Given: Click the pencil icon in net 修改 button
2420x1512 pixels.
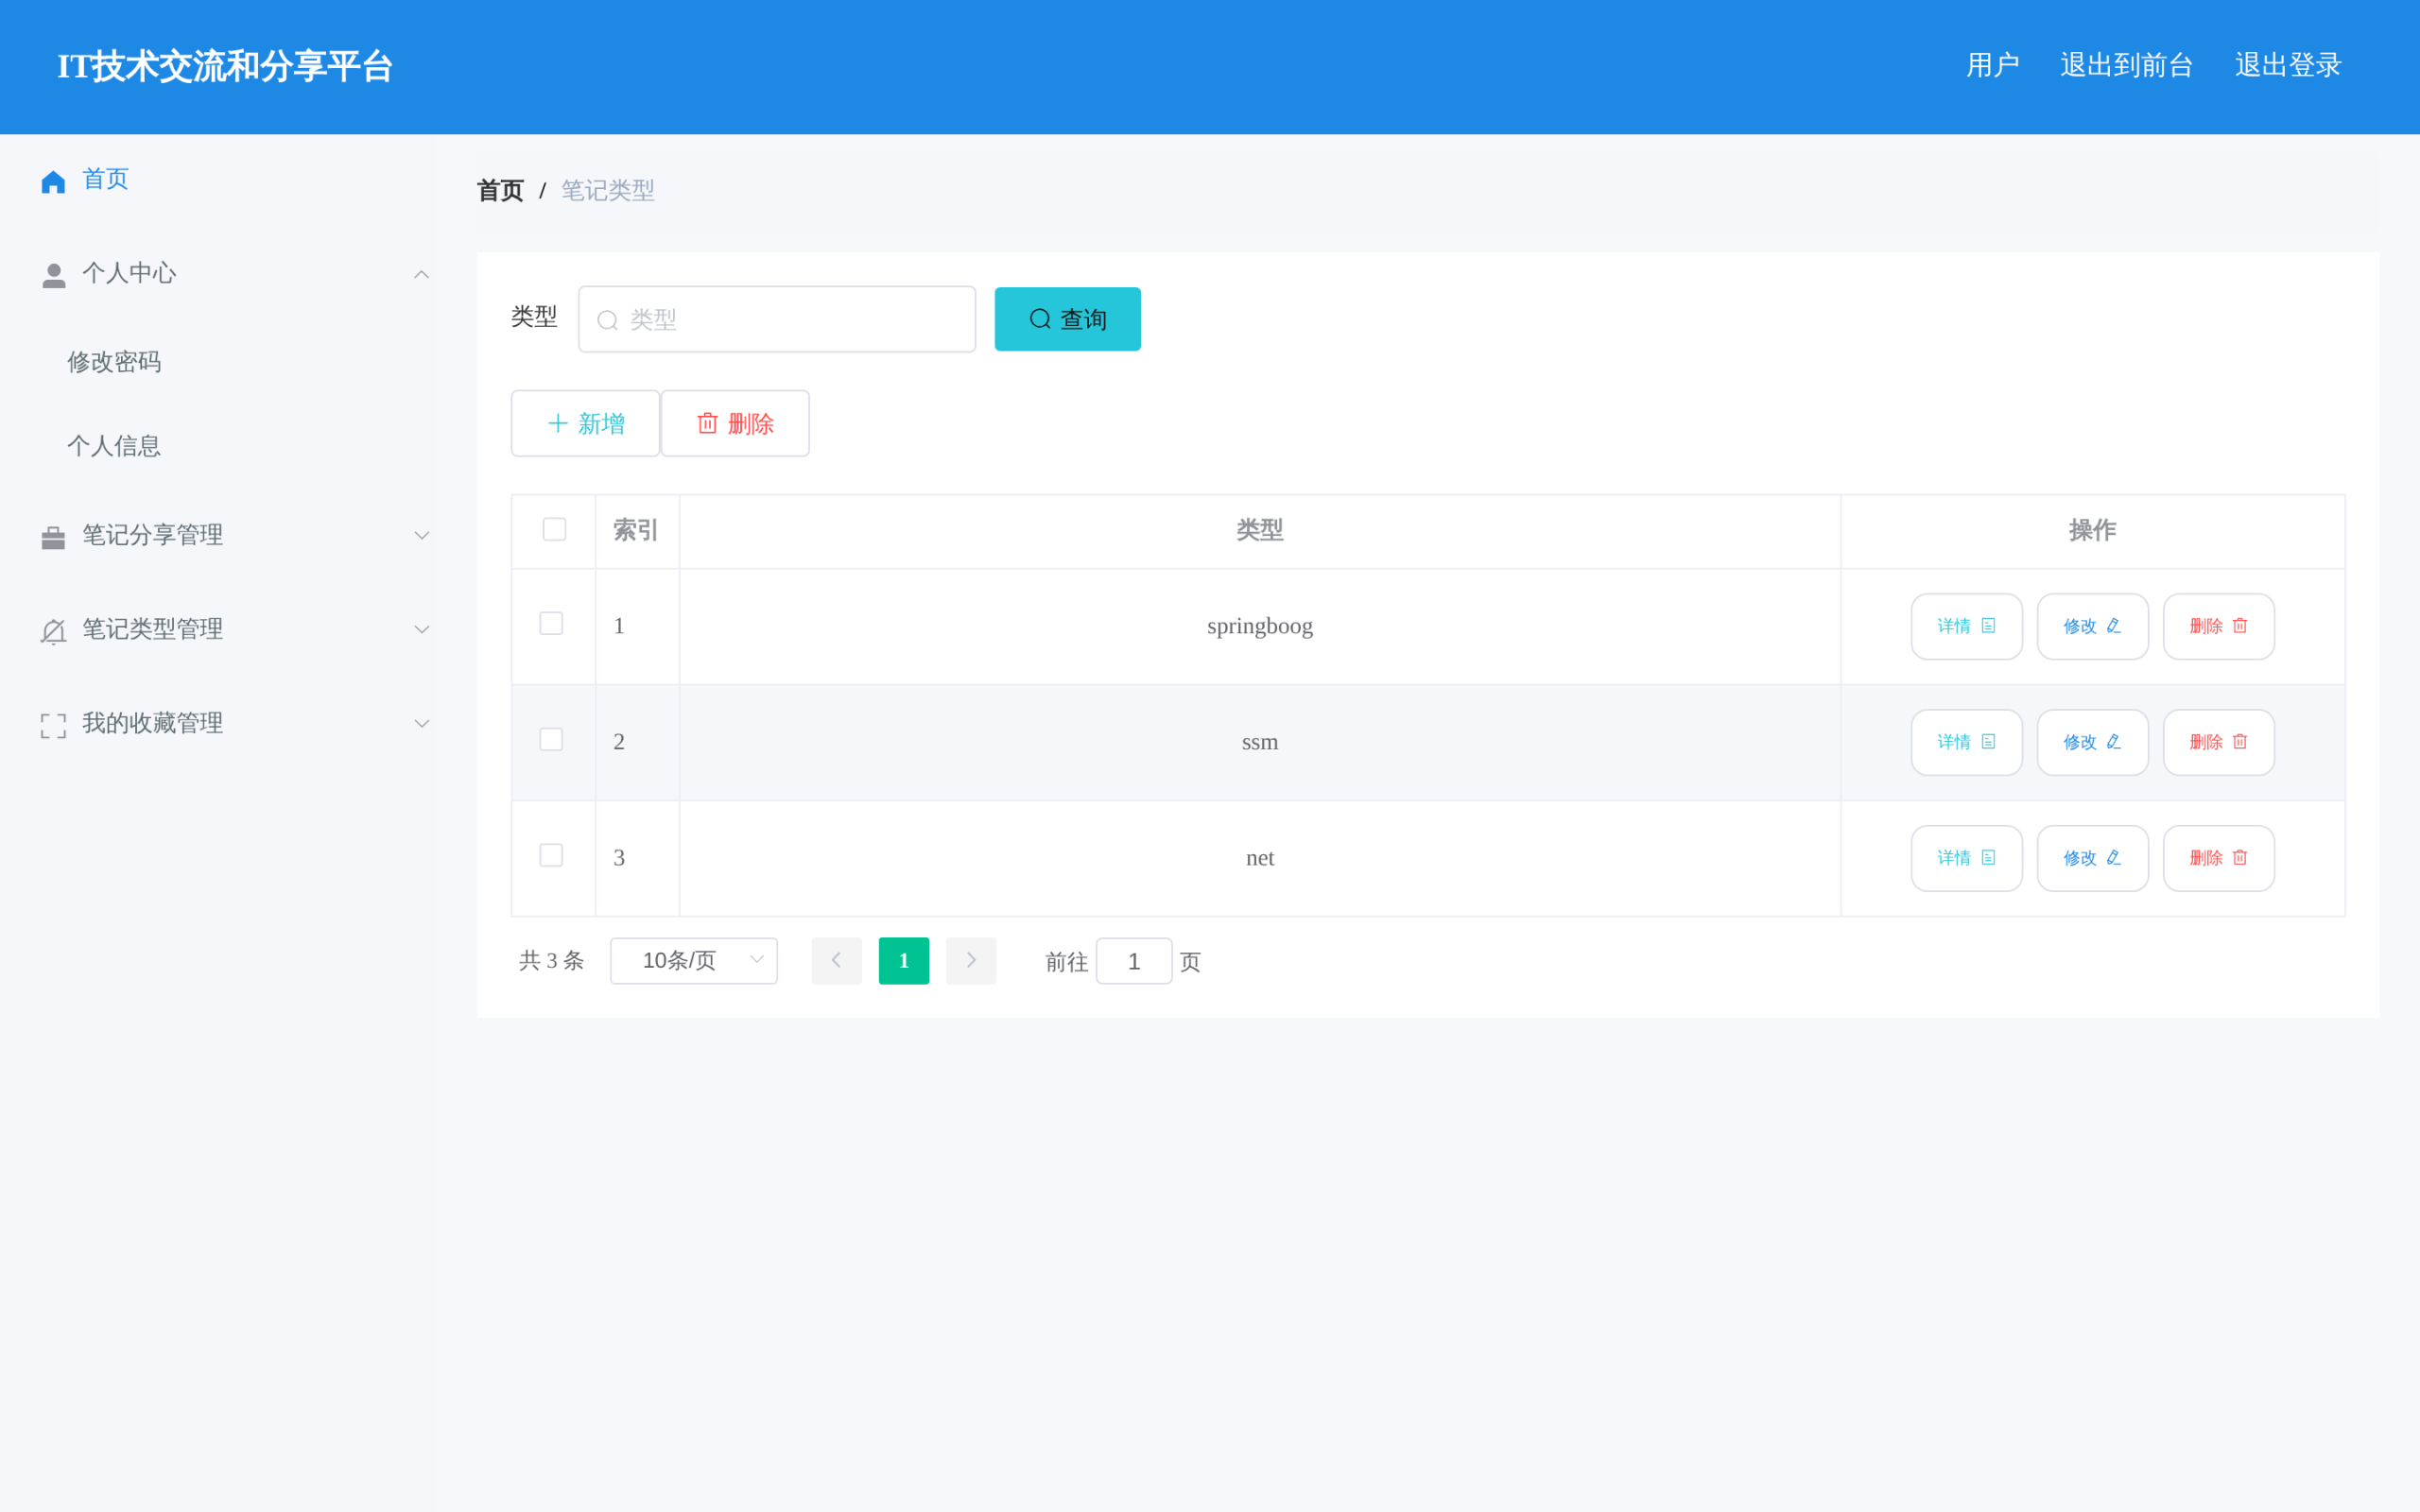Looking at the screenshot, I should coord(2113,858).
